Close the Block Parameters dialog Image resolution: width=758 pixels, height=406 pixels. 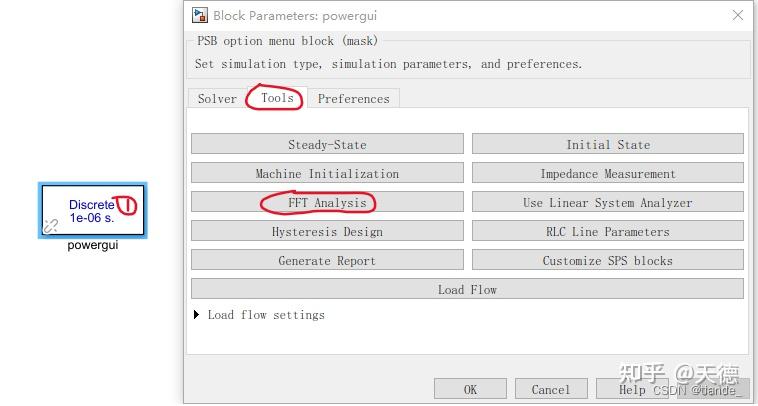(738, 15)
